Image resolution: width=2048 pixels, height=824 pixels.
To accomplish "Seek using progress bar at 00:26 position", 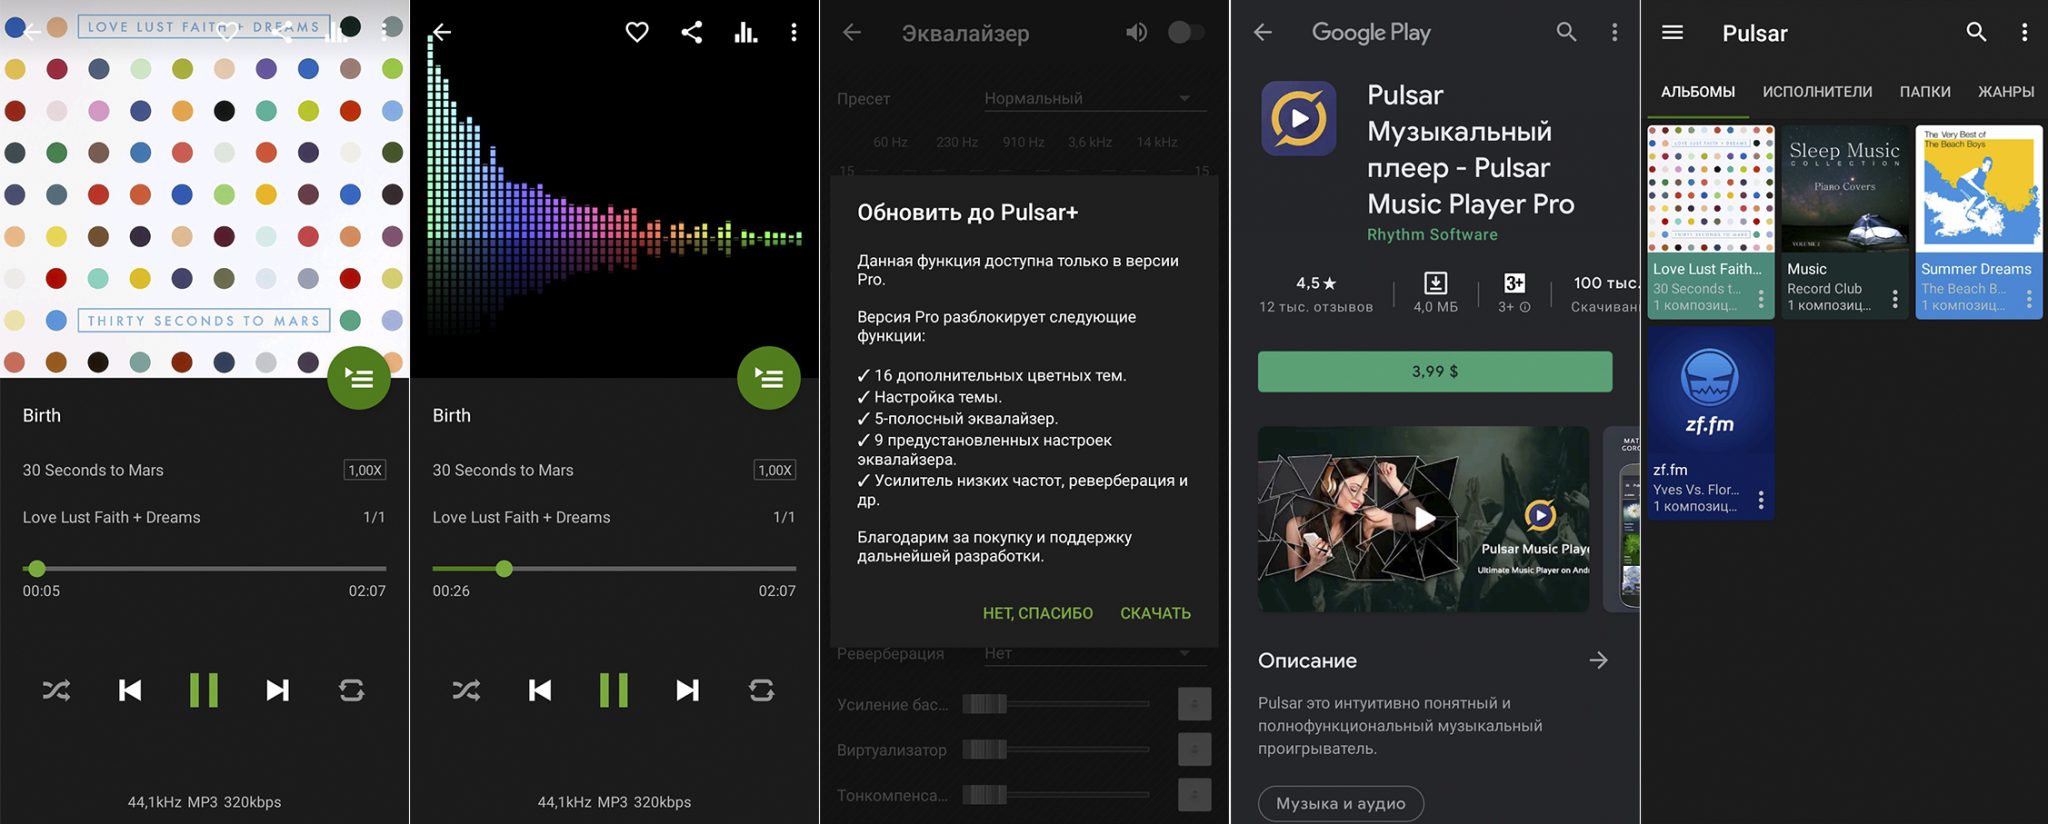I will click(x=614, y=568).
